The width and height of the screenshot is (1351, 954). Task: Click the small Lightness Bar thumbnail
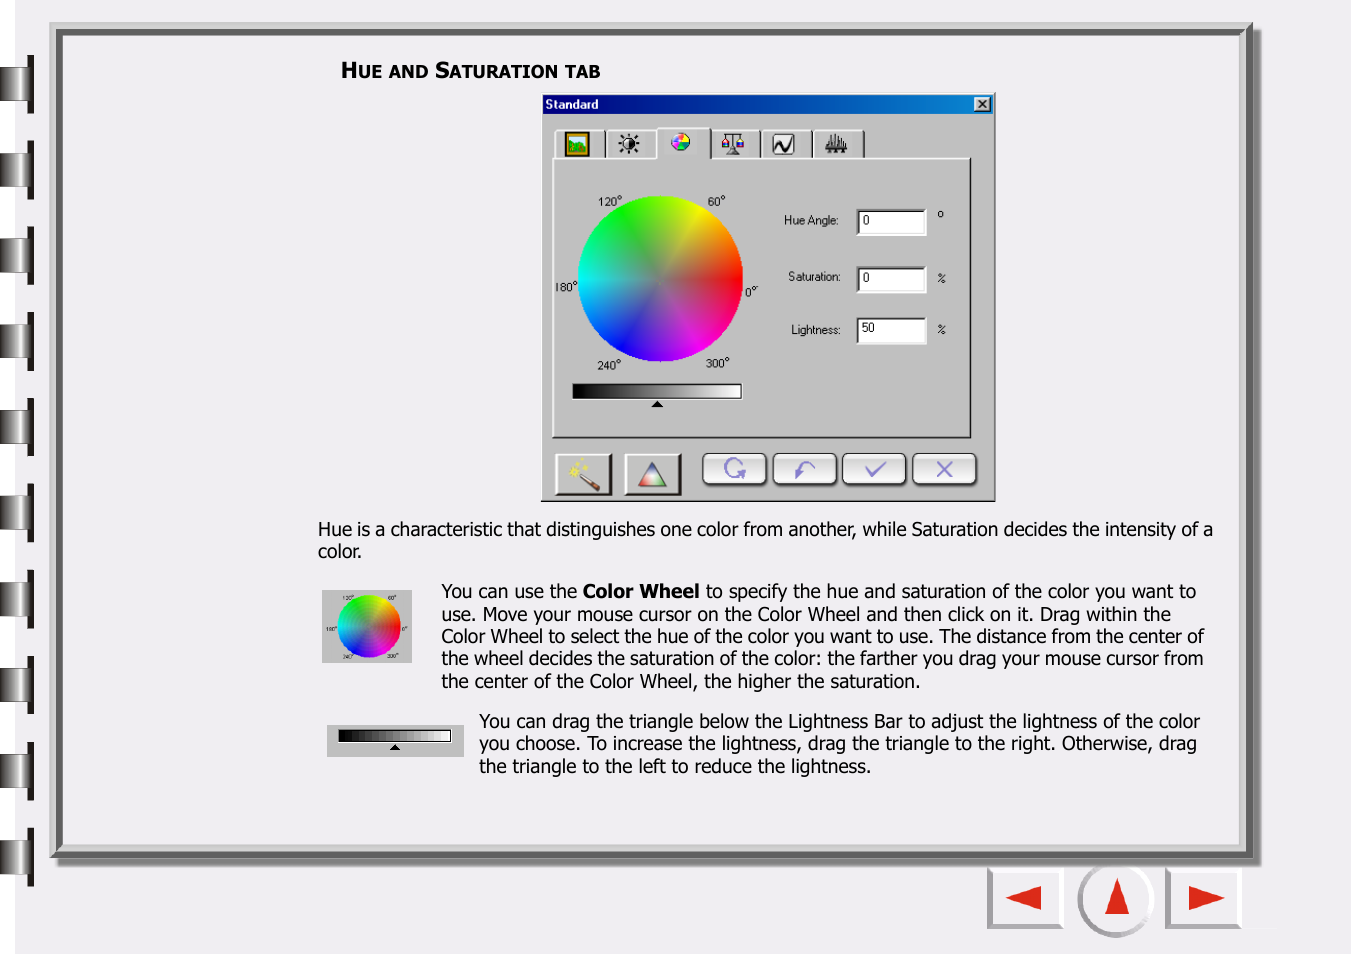[x=395, y=740]
